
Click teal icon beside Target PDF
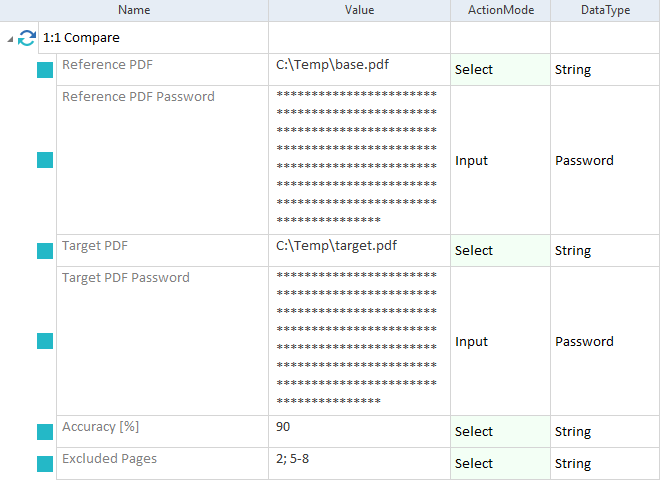(x=45, y=251)
